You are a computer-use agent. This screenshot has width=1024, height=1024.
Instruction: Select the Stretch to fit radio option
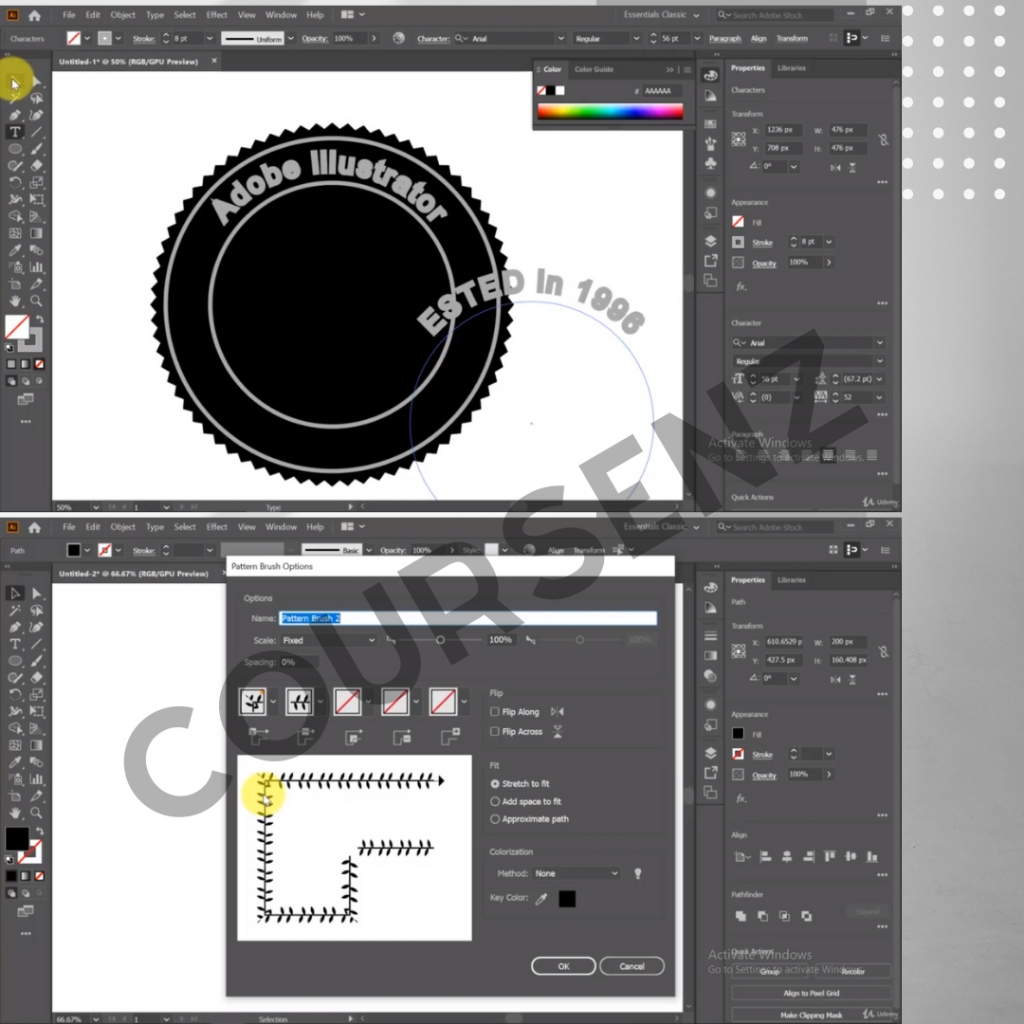(x=494, y=784)
